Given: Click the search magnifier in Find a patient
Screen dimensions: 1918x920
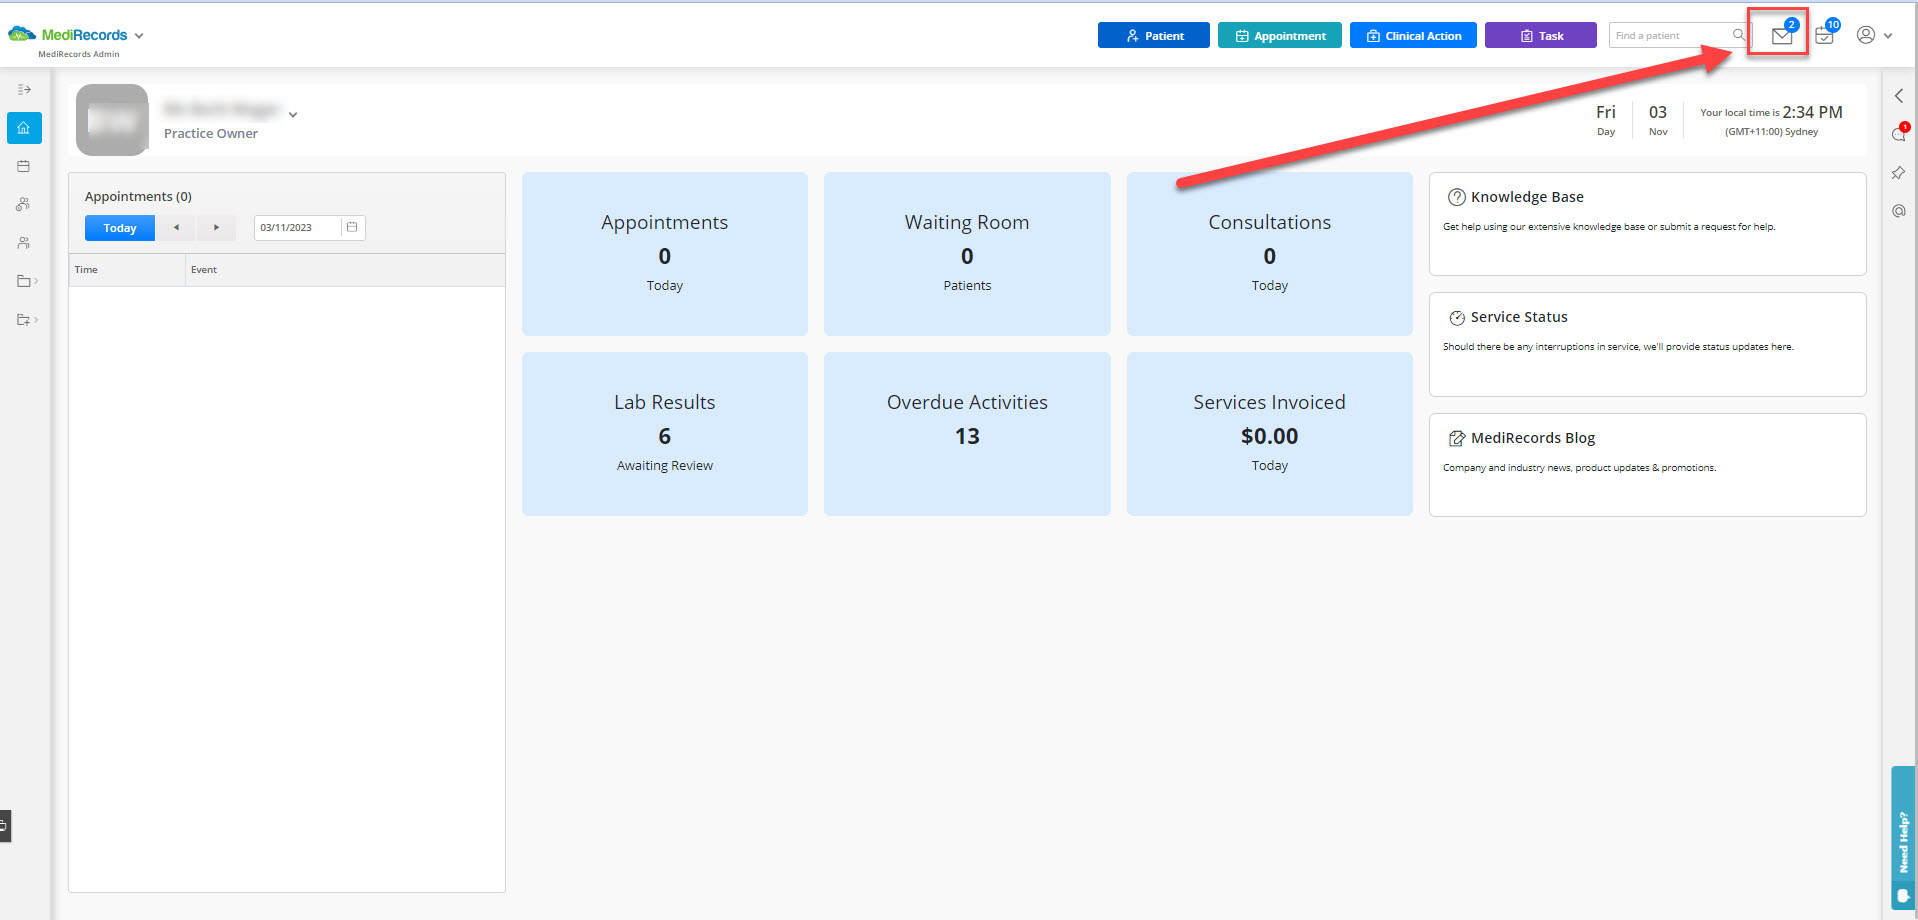Looking at the screenshot, I should 1739,35.
